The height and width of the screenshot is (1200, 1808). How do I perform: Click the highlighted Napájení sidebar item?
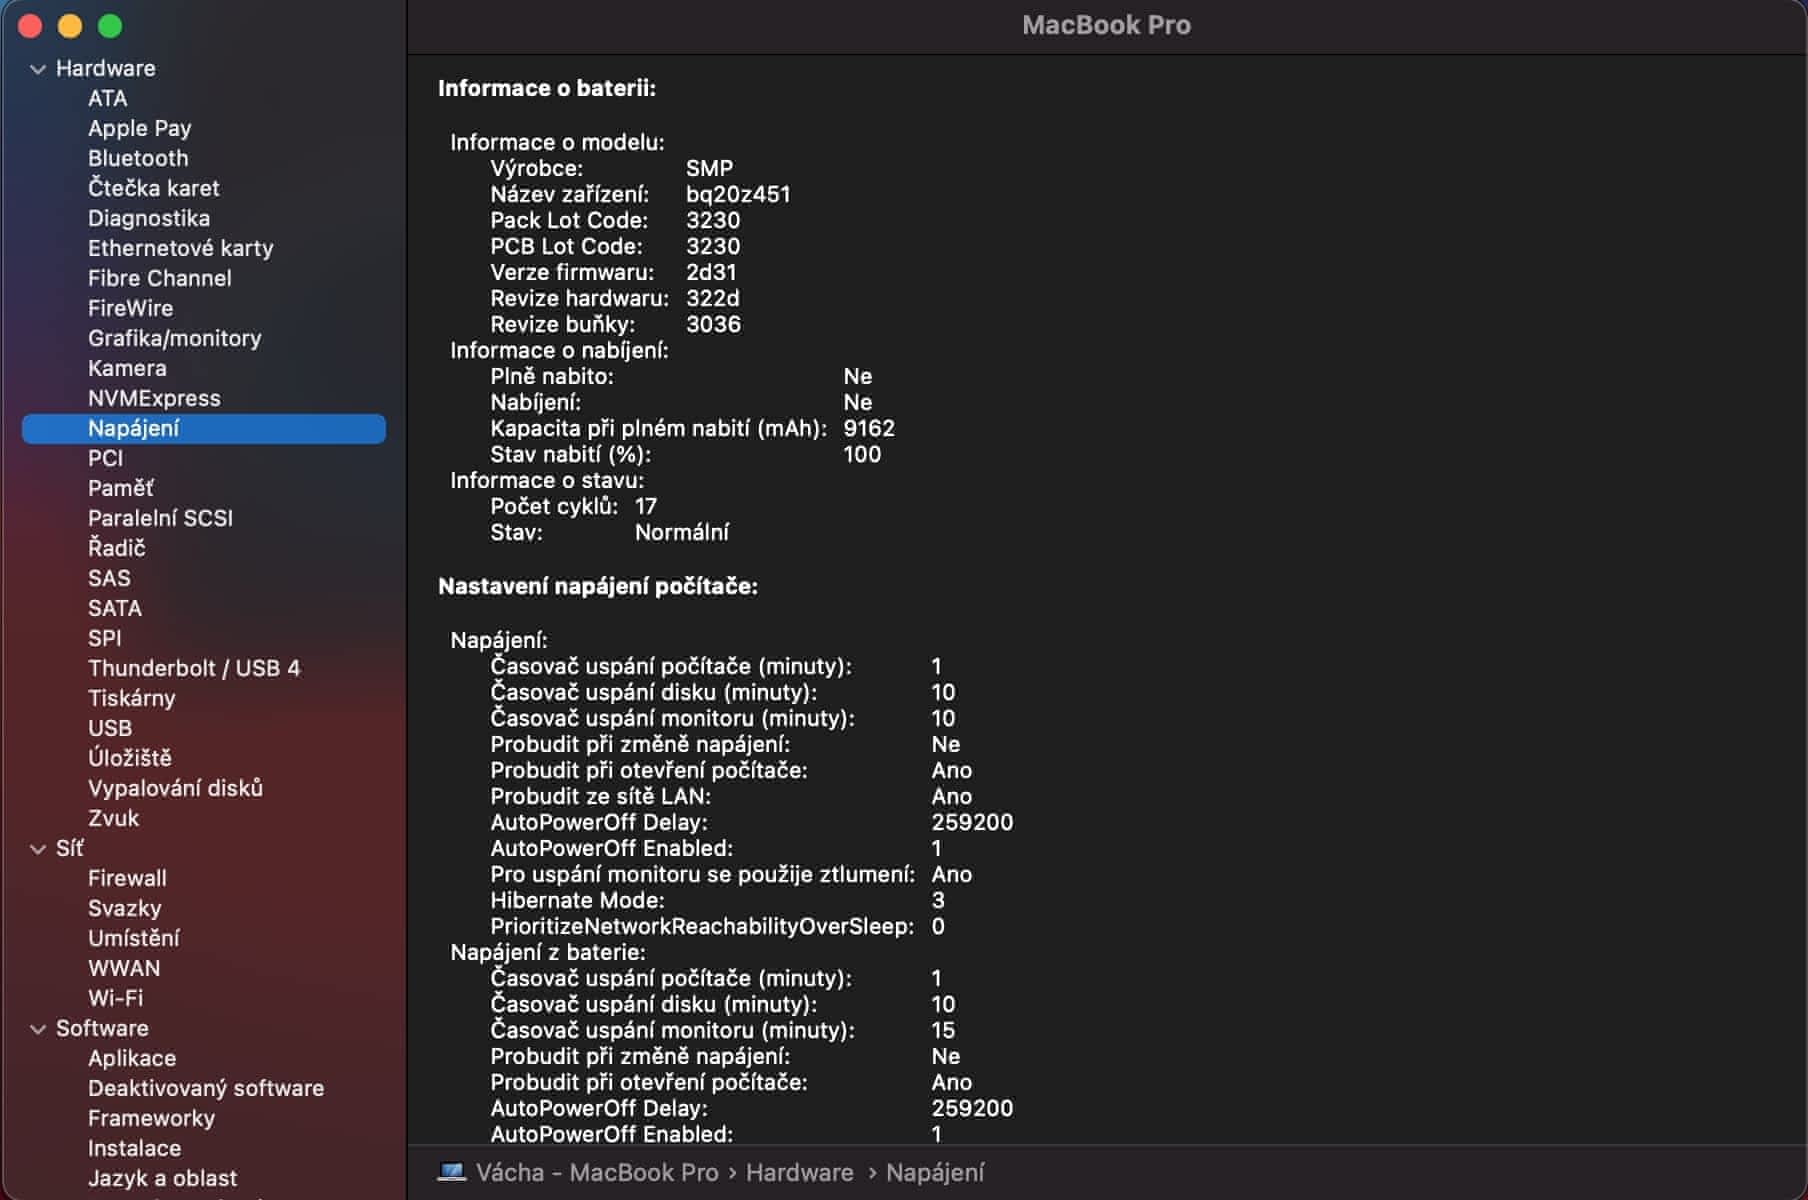point(134,428)
